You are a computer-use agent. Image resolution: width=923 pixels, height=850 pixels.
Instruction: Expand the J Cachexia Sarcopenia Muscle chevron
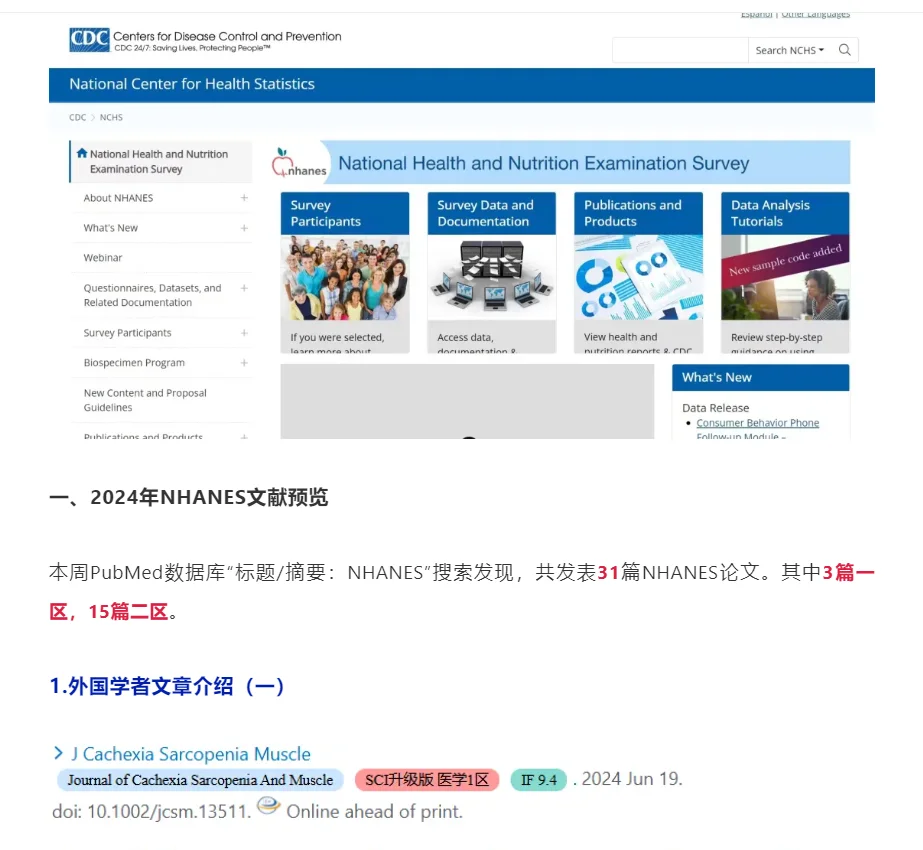[x=58, y=753]
